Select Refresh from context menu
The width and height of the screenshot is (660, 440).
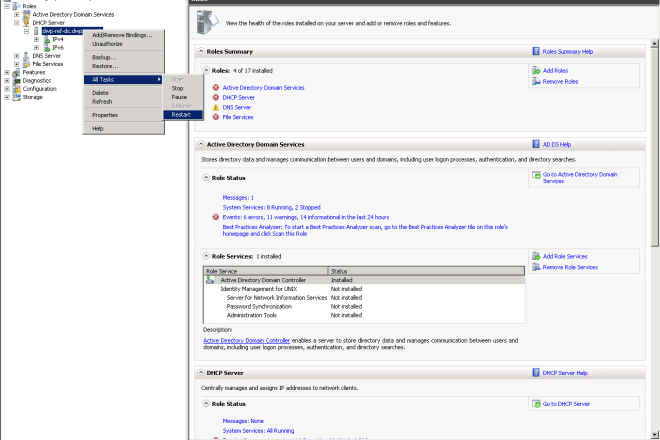point(123,101)
